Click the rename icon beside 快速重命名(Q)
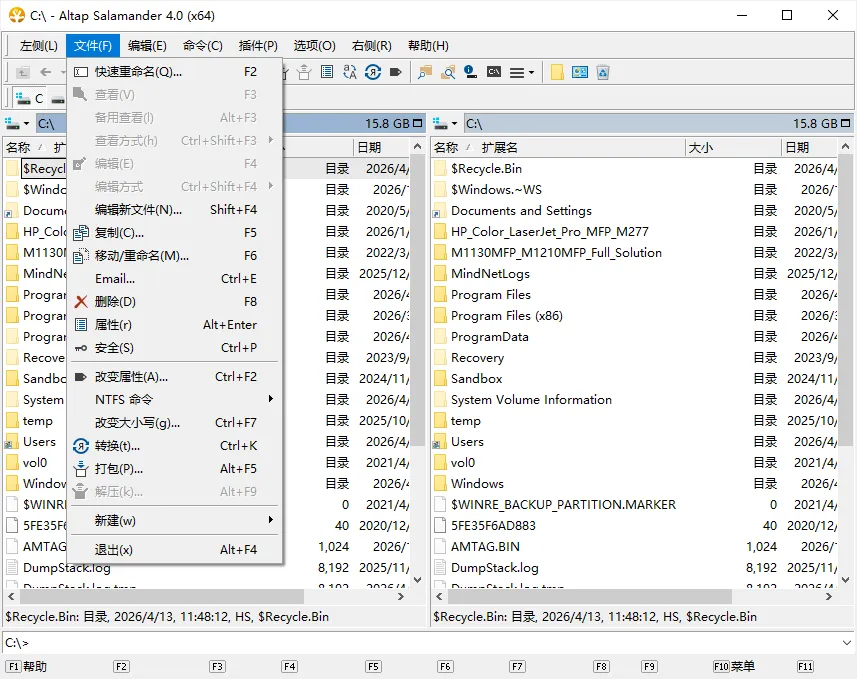Screen dimensions: 857x679 (81, 72)
